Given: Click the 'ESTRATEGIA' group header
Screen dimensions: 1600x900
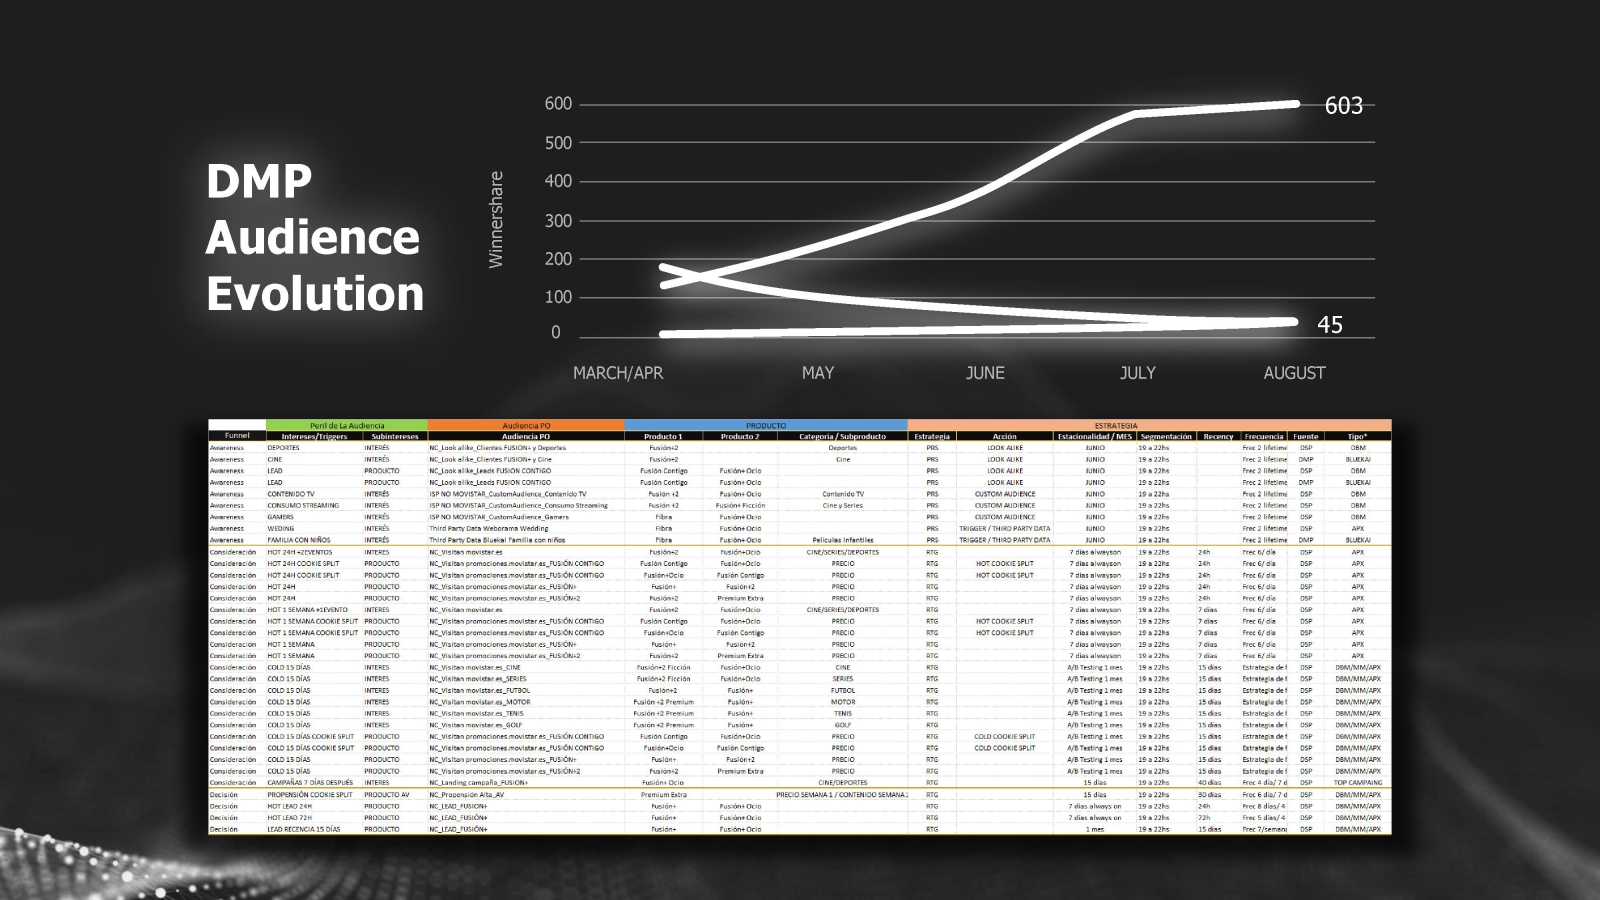Looking at the screenshot, I should (1149, 426).
